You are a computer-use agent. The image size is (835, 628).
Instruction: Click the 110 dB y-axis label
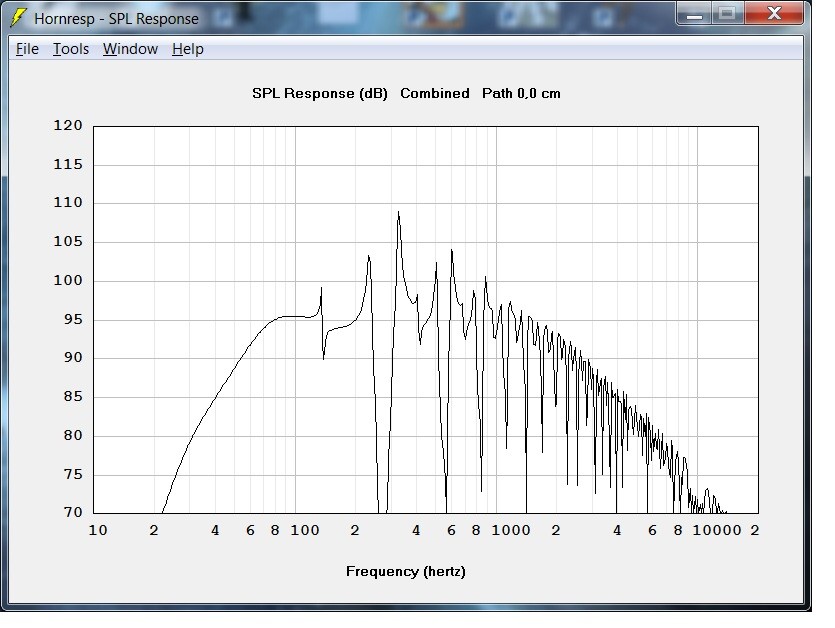pyautogui.click(x=68, y=202)
